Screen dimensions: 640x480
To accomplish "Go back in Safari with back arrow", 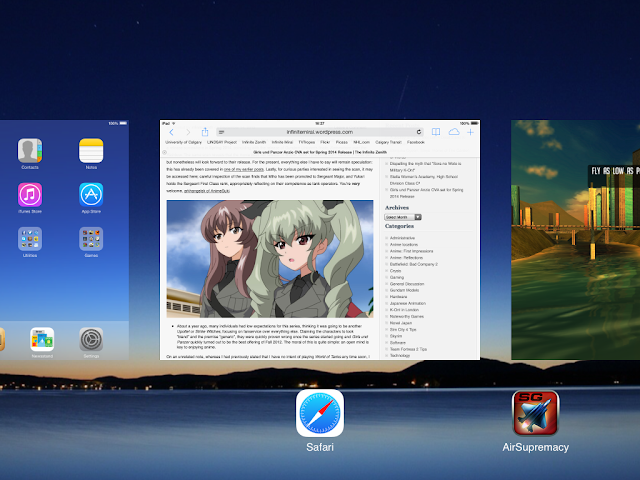I will tap(171, 132).
